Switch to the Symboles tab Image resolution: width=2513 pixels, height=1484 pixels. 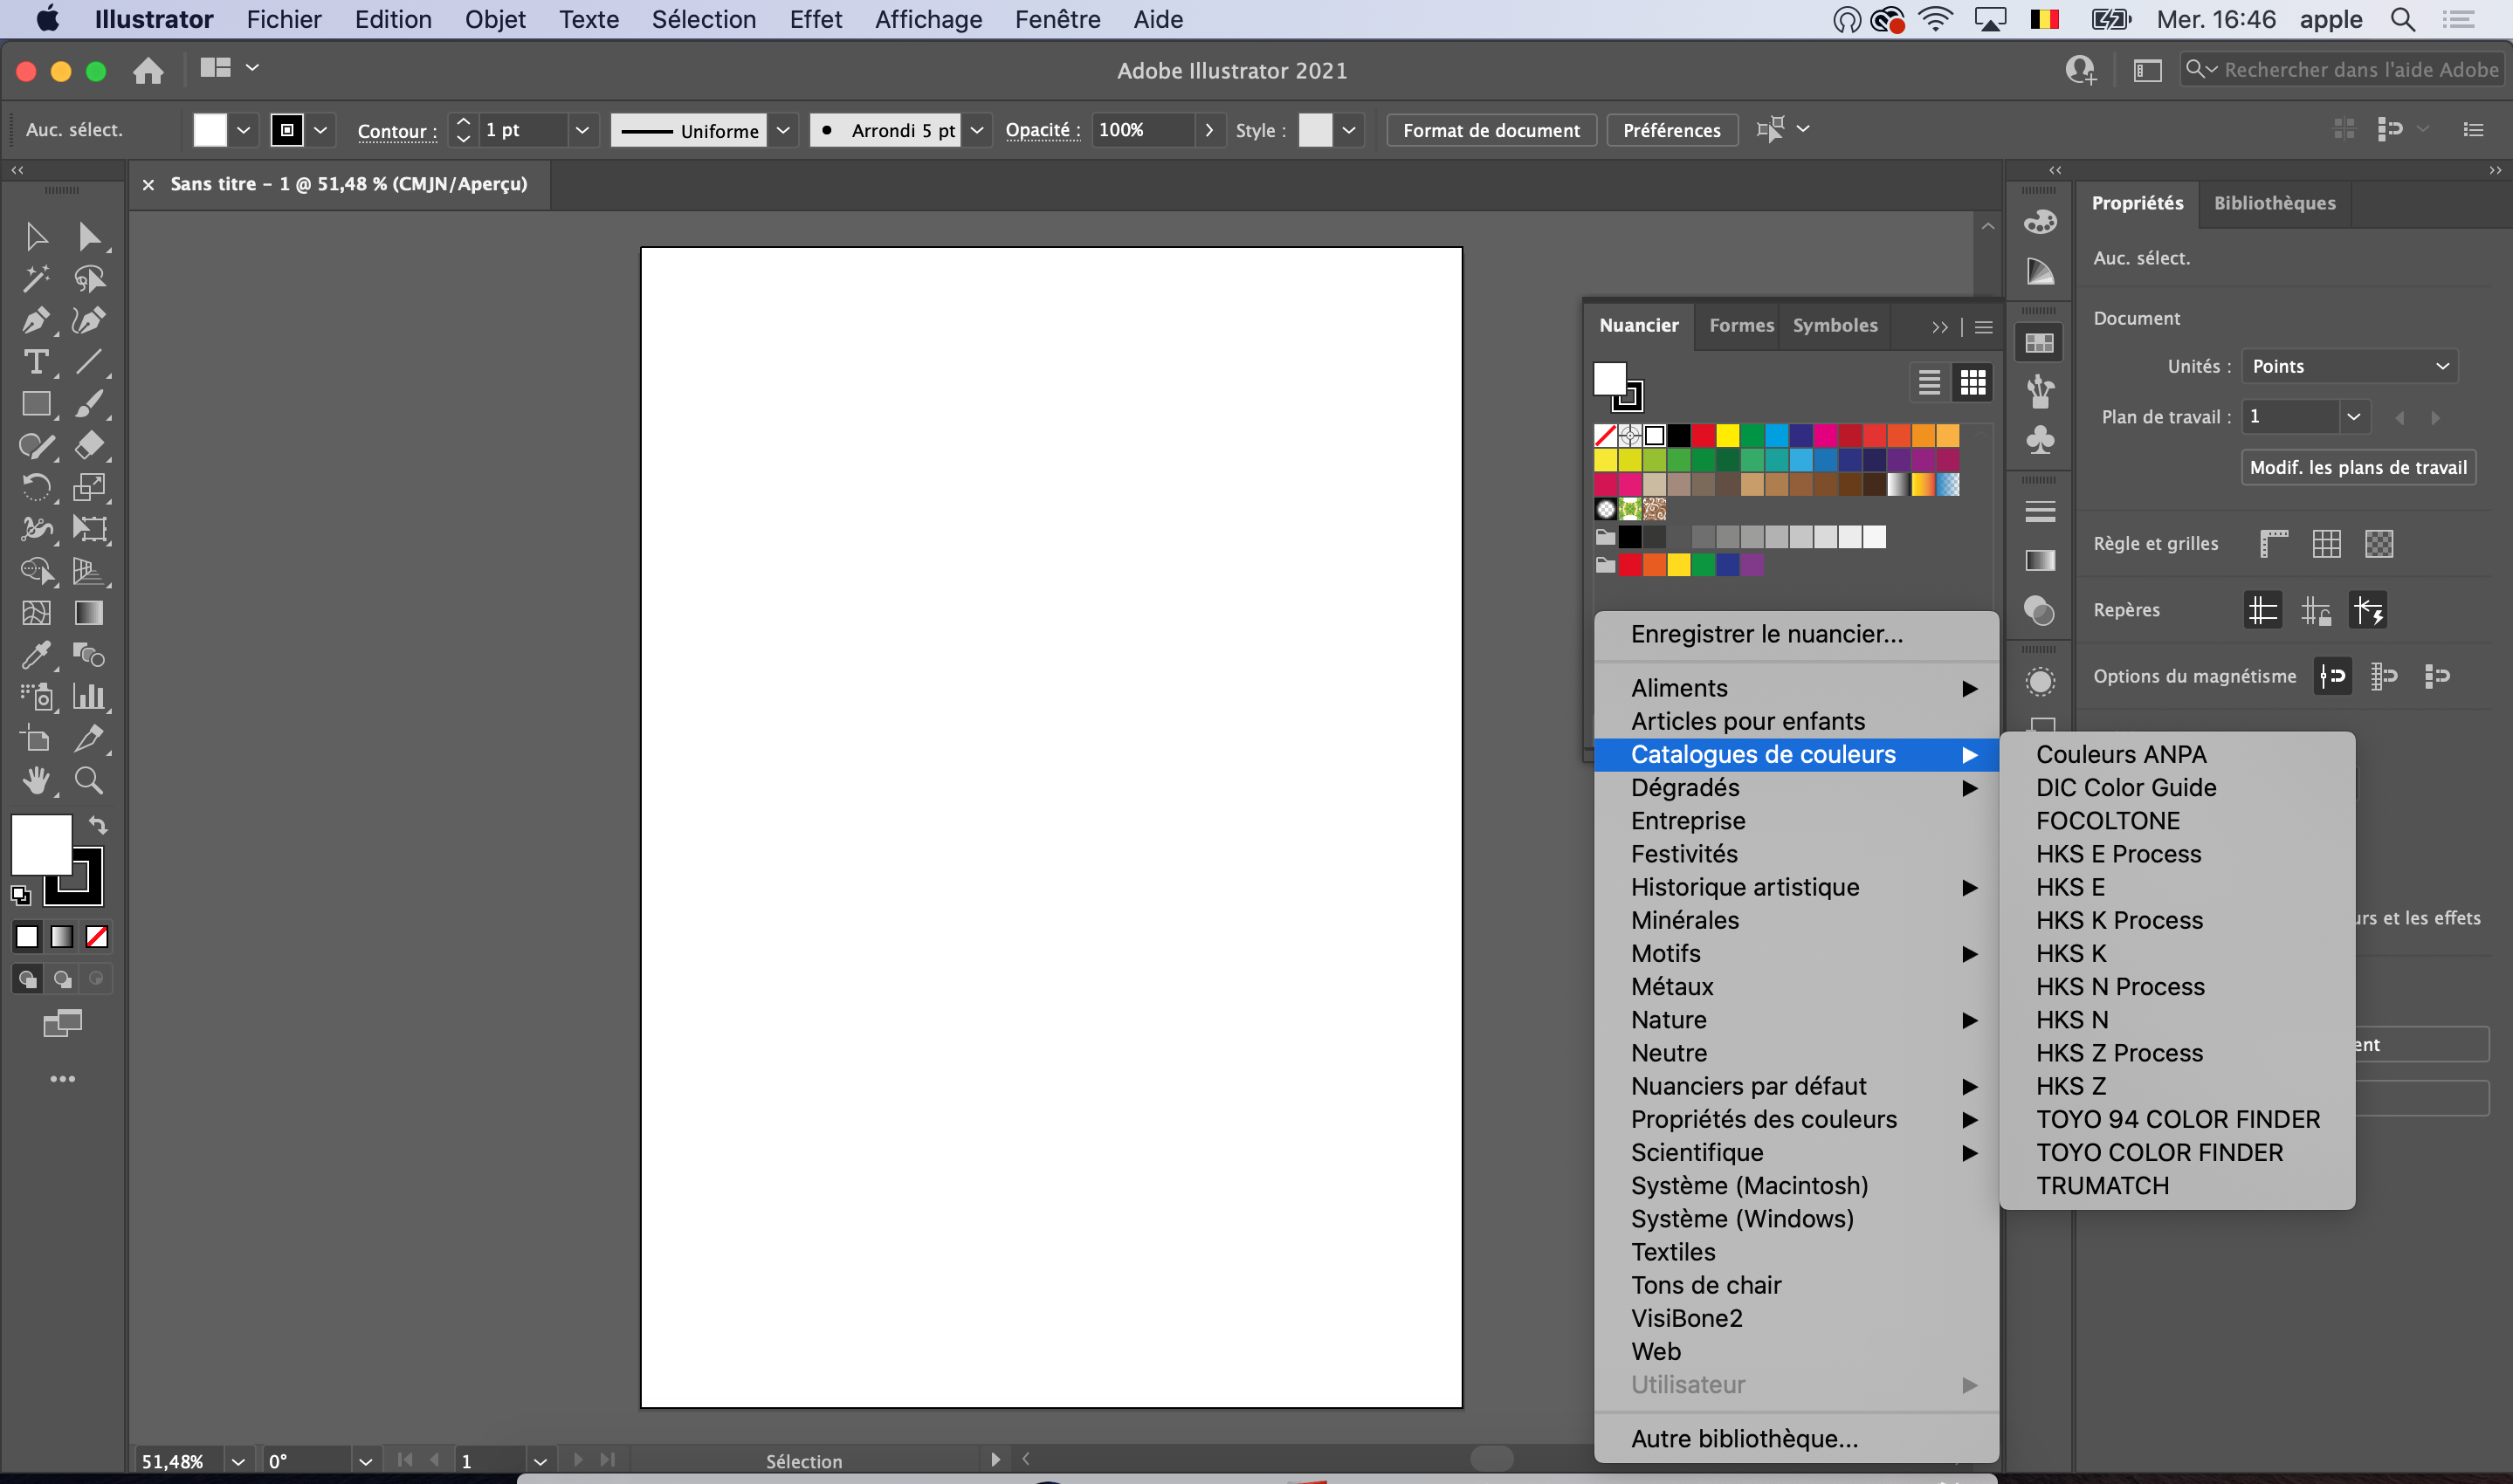point(1834,325)
